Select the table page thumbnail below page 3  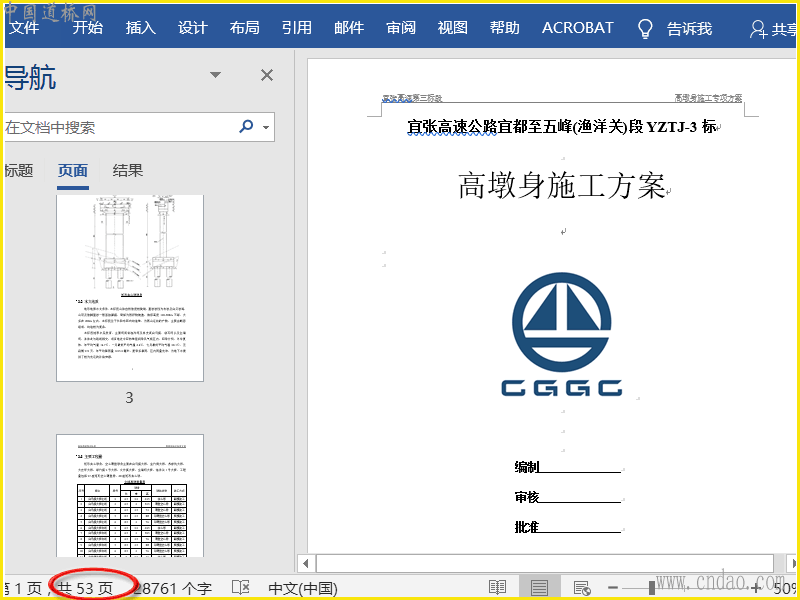130,495
